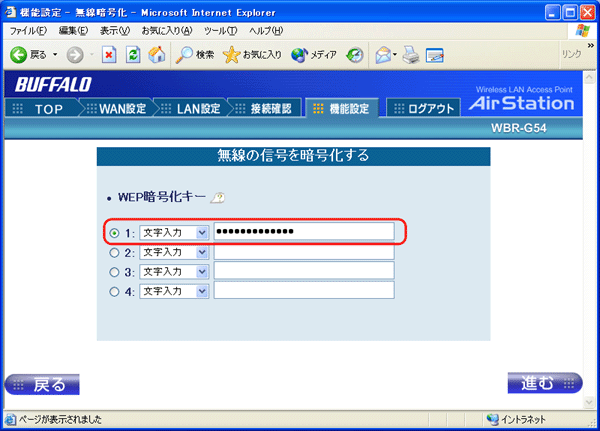Click the 戻る back button
Screen dimensions: 600x431
pyautogui.click(x=42, y=384)
